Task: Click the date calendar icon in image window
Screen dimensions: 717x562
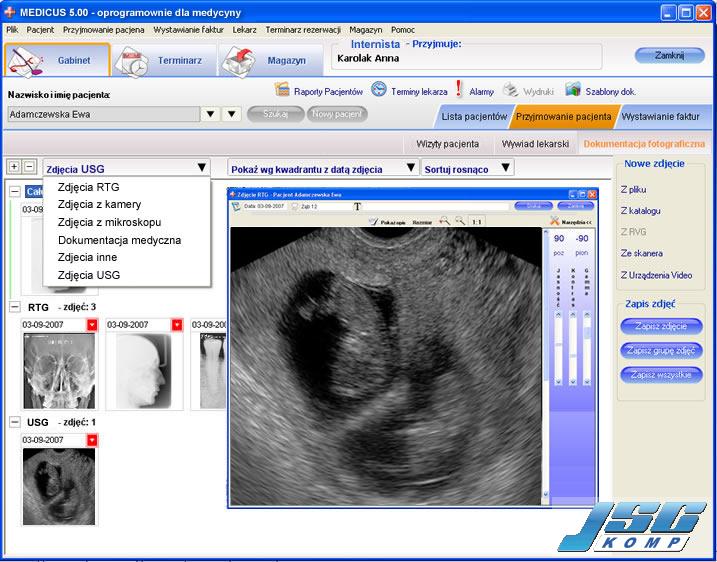Action: [236, 207]
